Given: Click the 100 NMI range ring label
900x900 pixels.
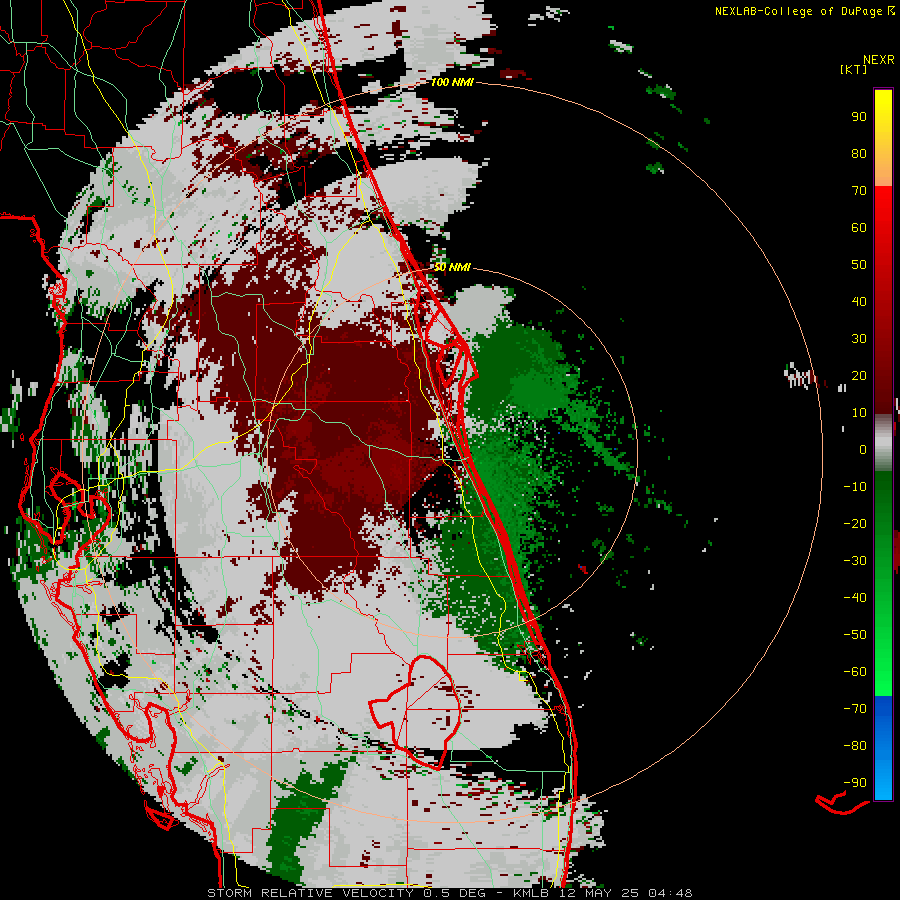Looking at the screenshot, I should point(451,82).
